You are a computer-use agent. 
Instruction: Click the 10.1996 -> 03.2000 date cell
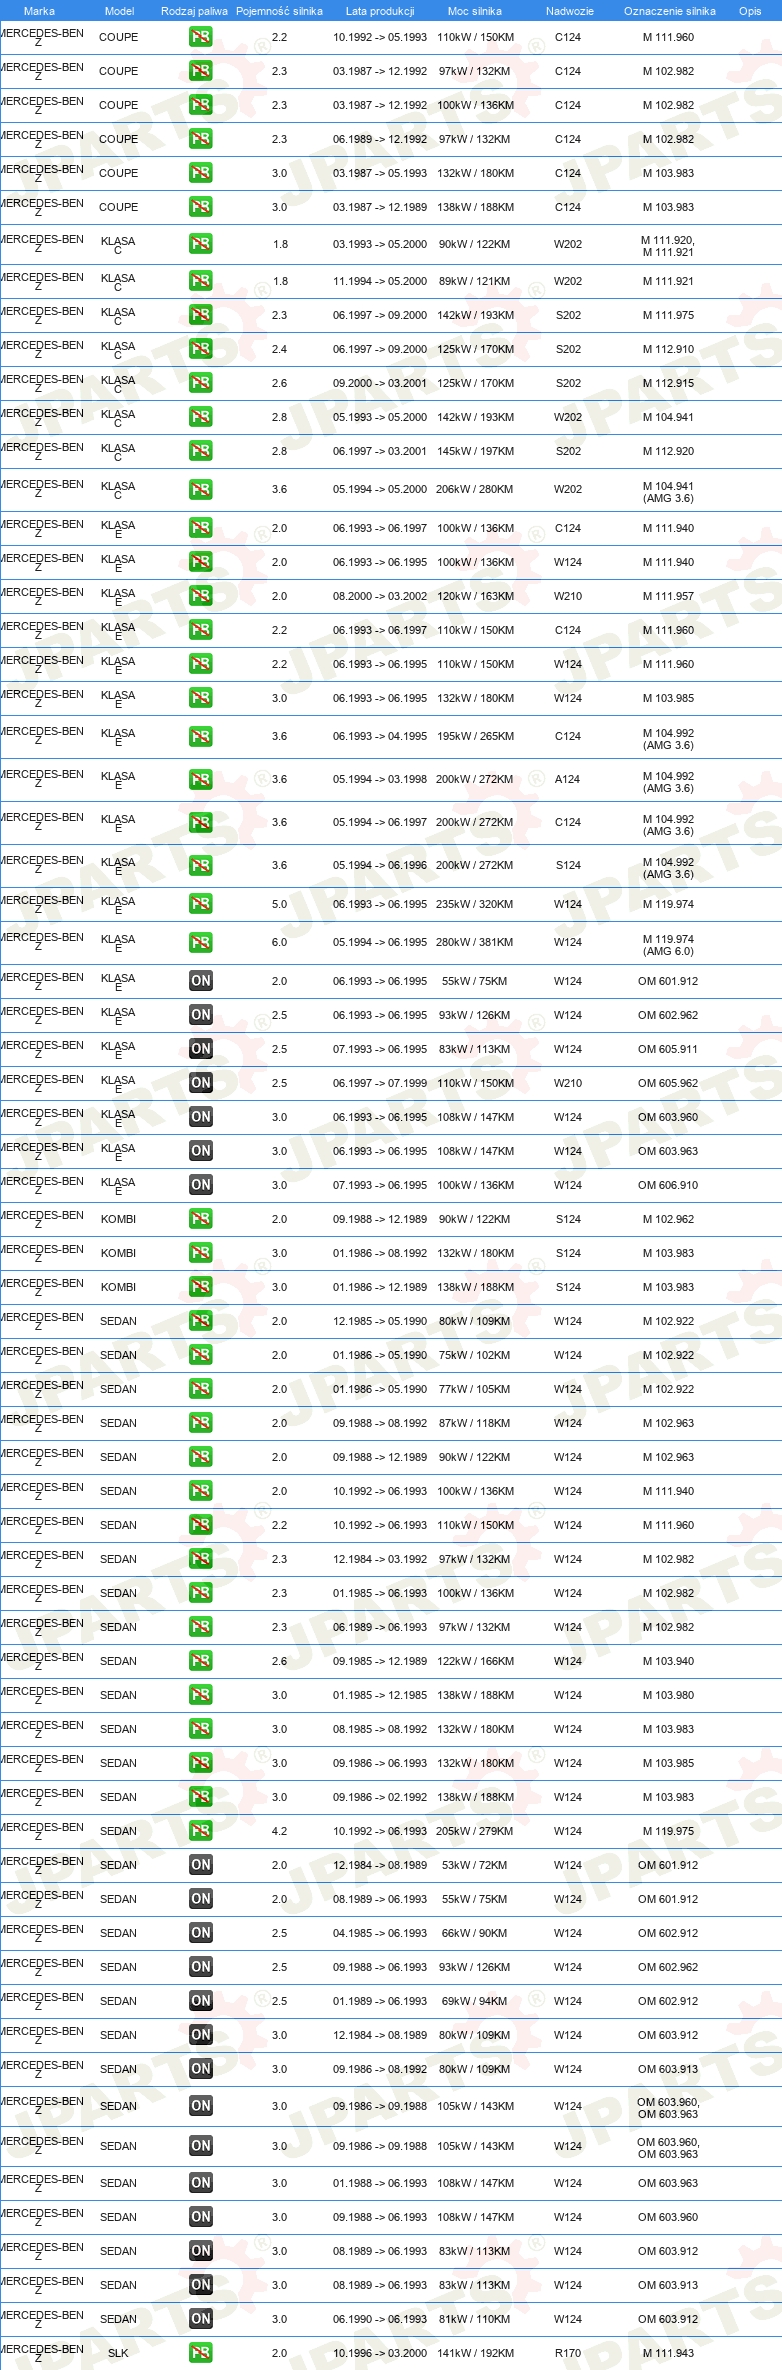(380, 2353)
